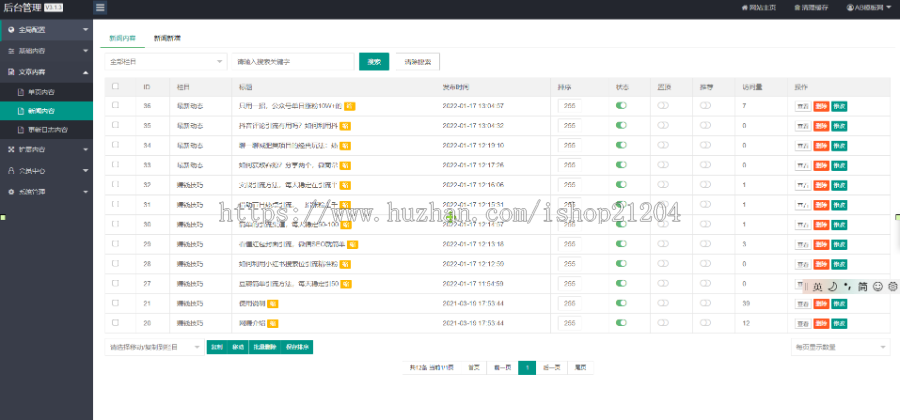Screen dimensions: 900x420
Task: Click the system management gear icon
Action: point(11,192)
